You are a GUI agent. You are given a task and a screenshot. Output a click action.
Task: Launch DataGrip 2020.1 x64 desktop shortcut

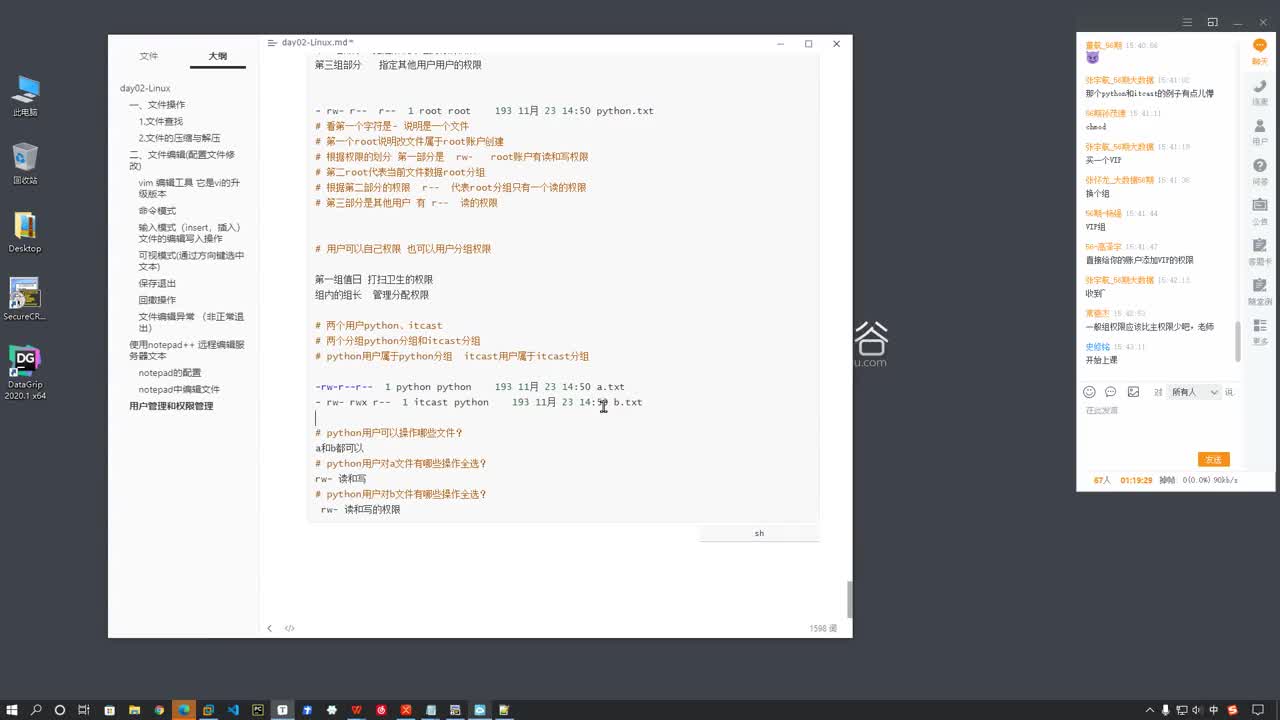point(25,372)
